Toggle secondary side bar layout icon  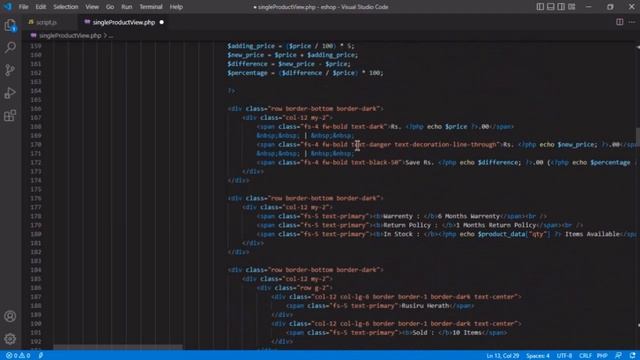pos(561,7)
